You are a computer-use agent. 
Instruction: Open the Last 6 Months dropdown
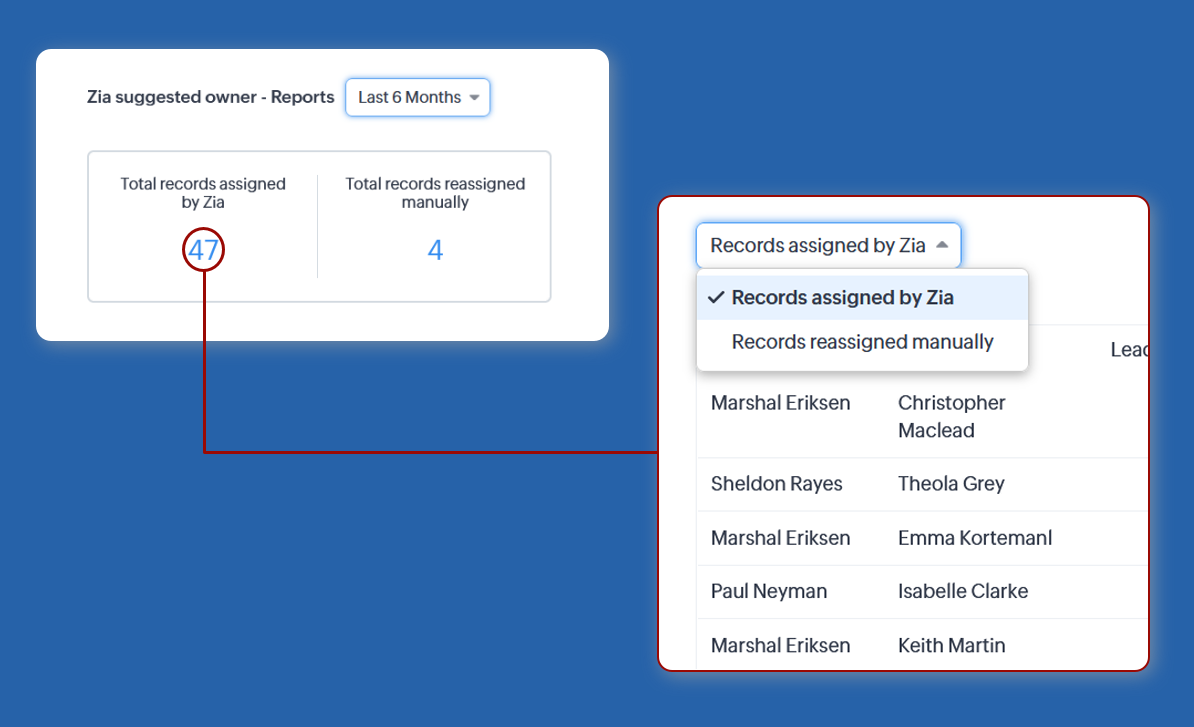coord(417,98)
